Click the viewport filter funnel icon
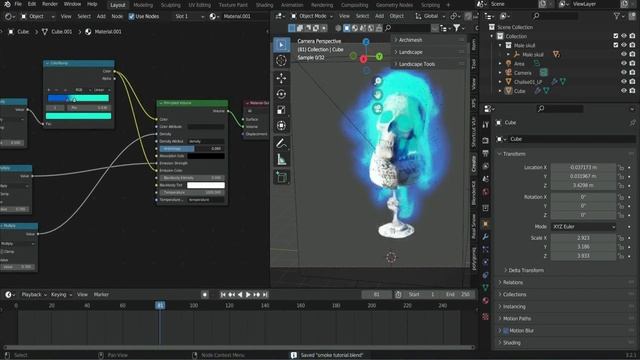 click(457, 28)
